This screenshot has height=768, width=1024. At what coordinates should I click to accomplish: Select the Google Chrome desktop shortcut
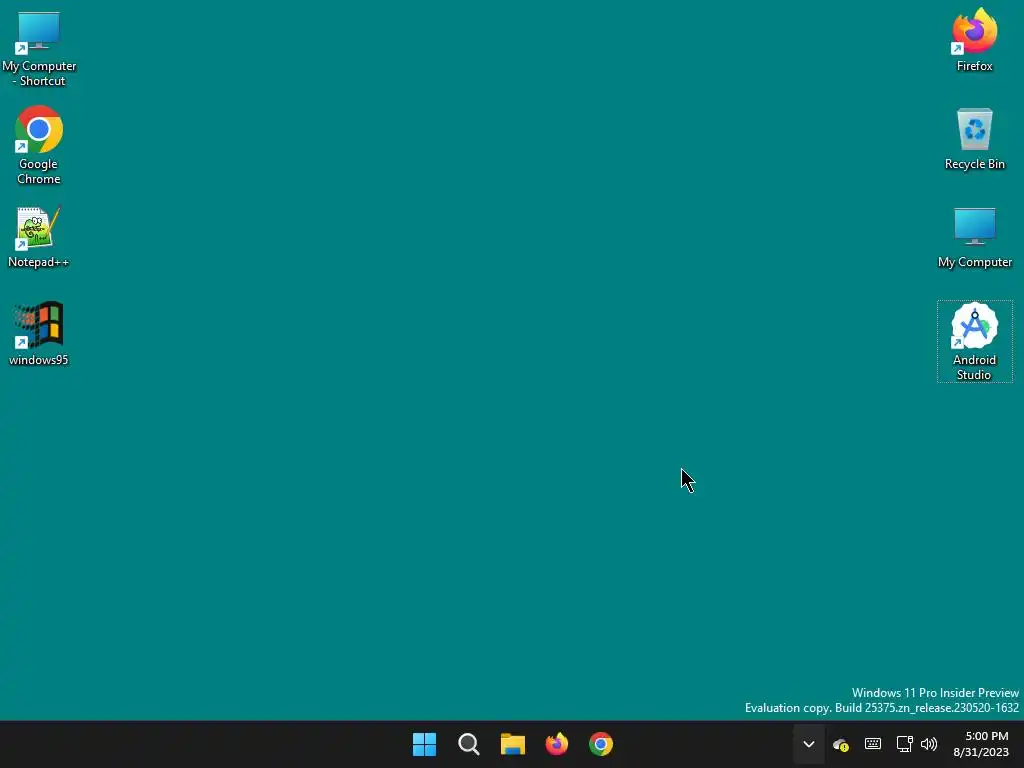[x=39, y=145]
